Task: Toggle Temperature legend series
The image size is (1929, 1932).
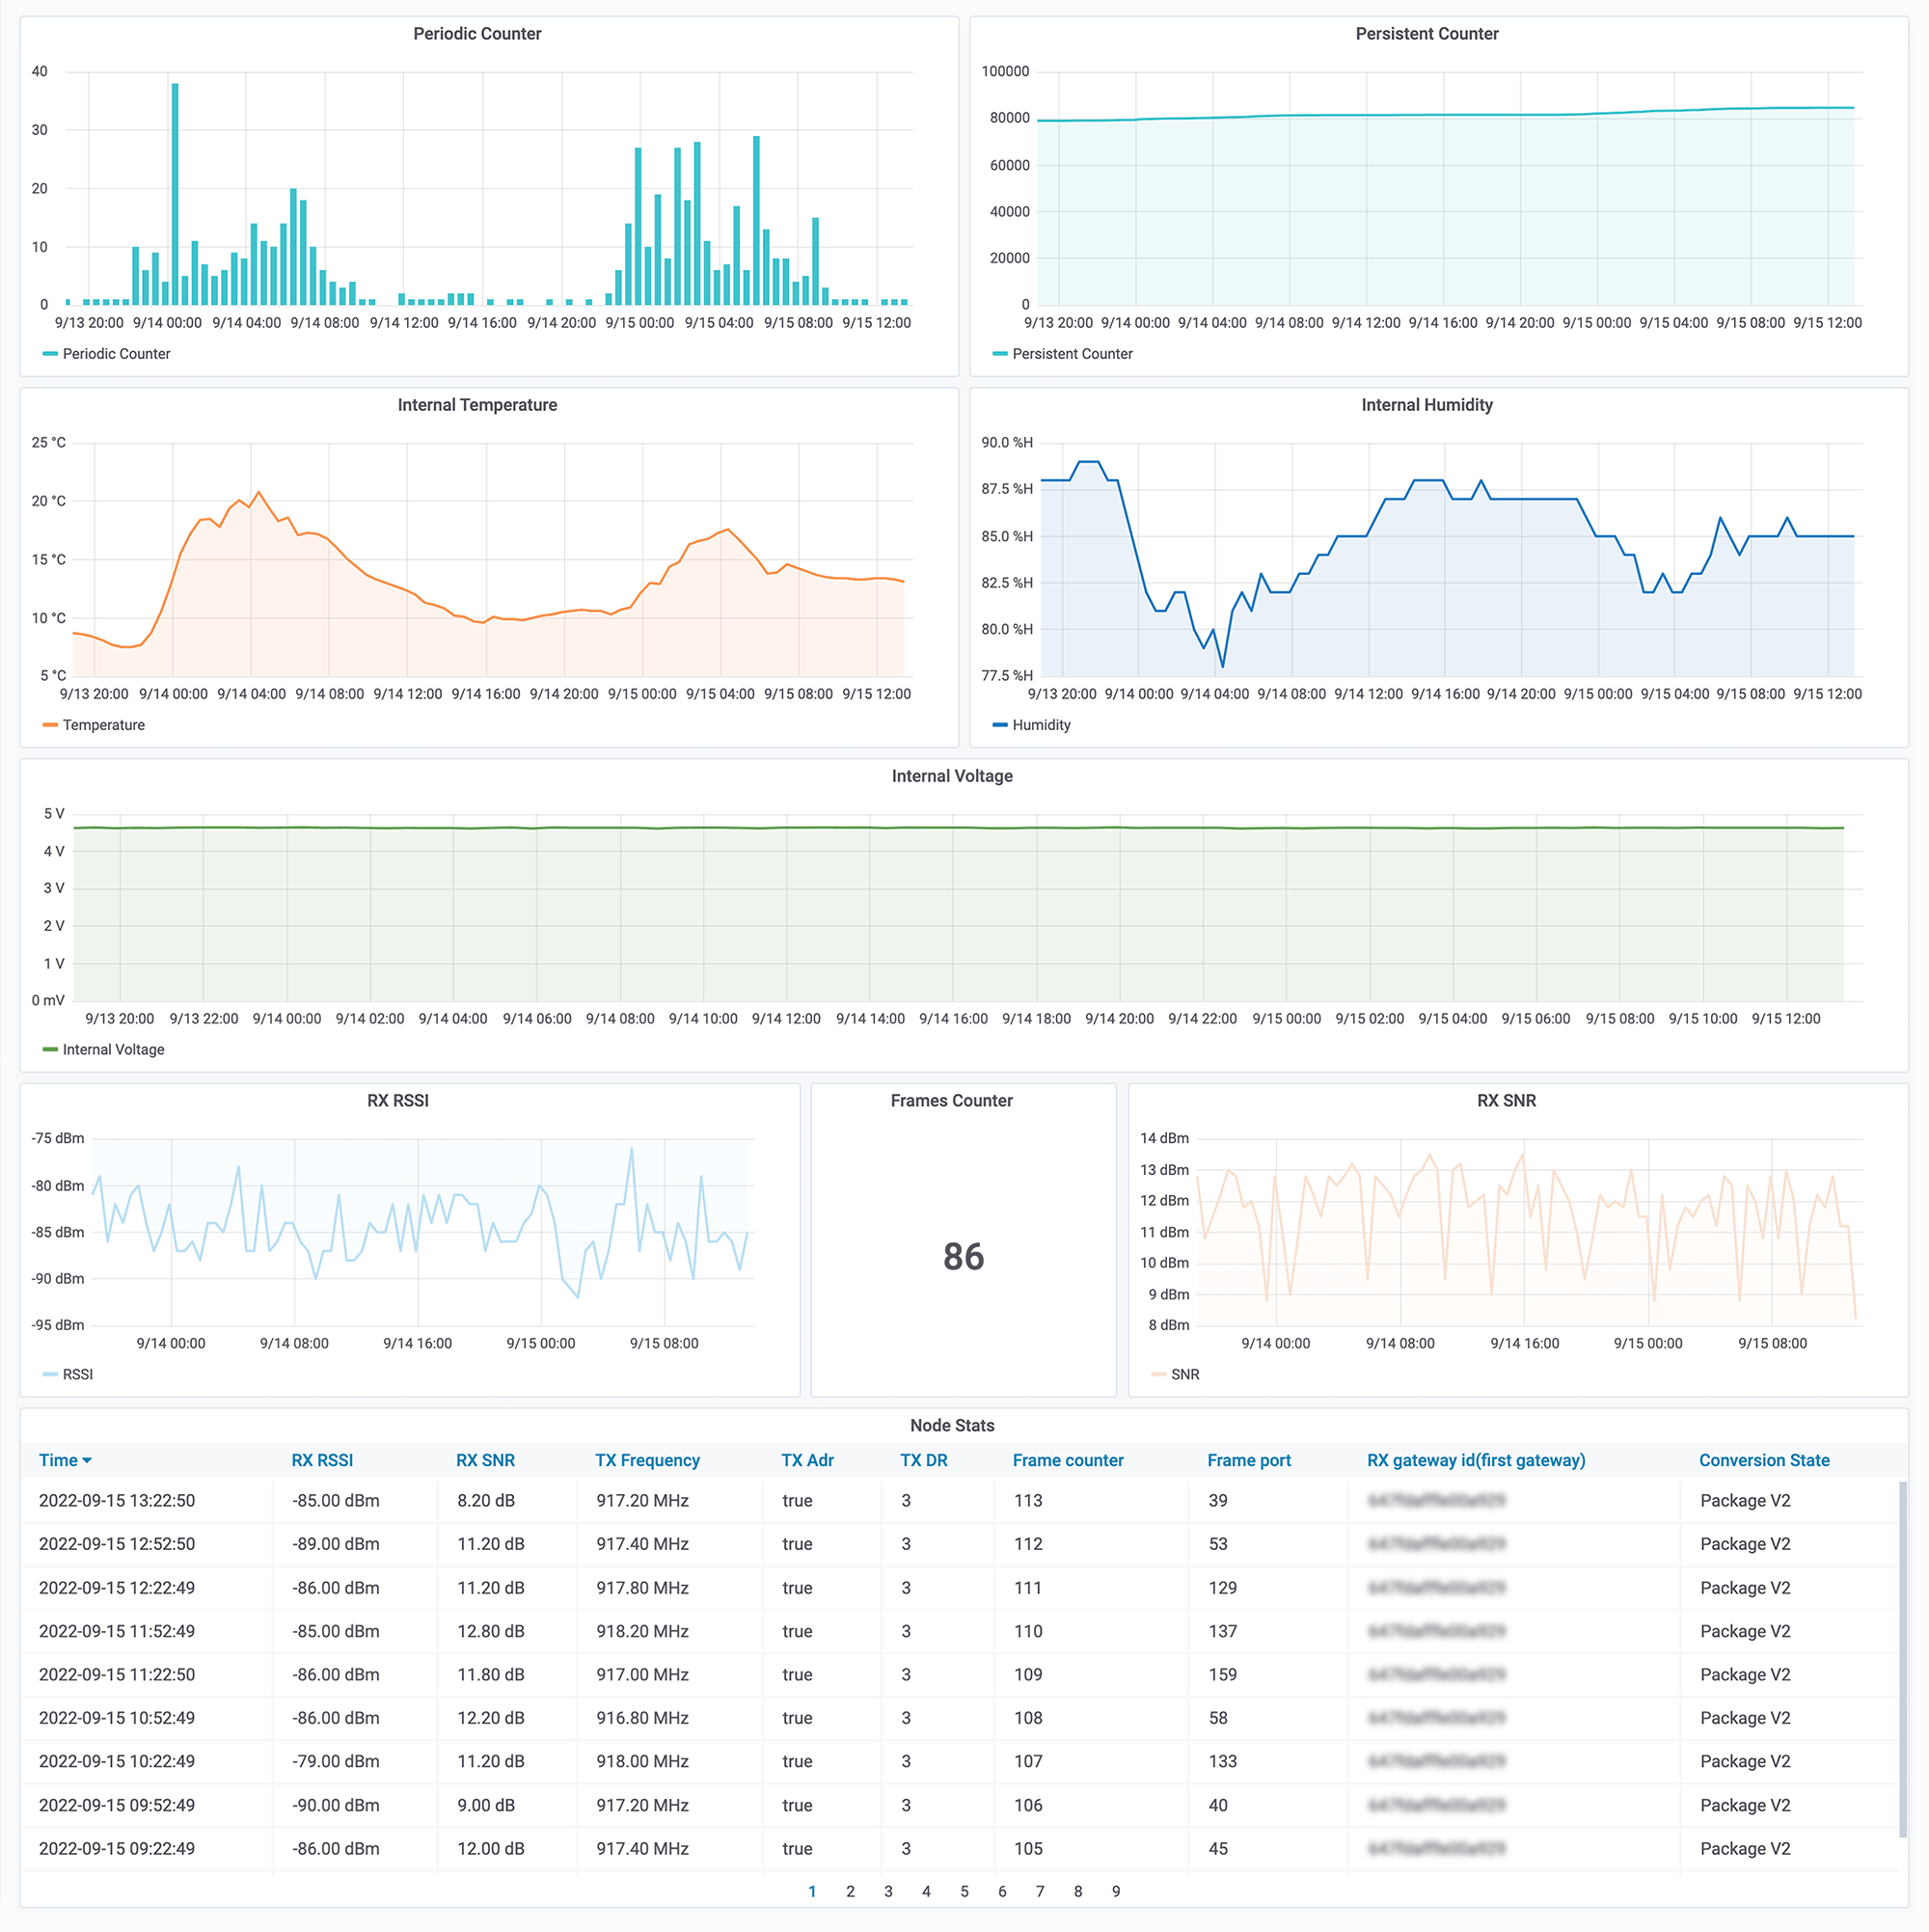Action: point(103,725)
